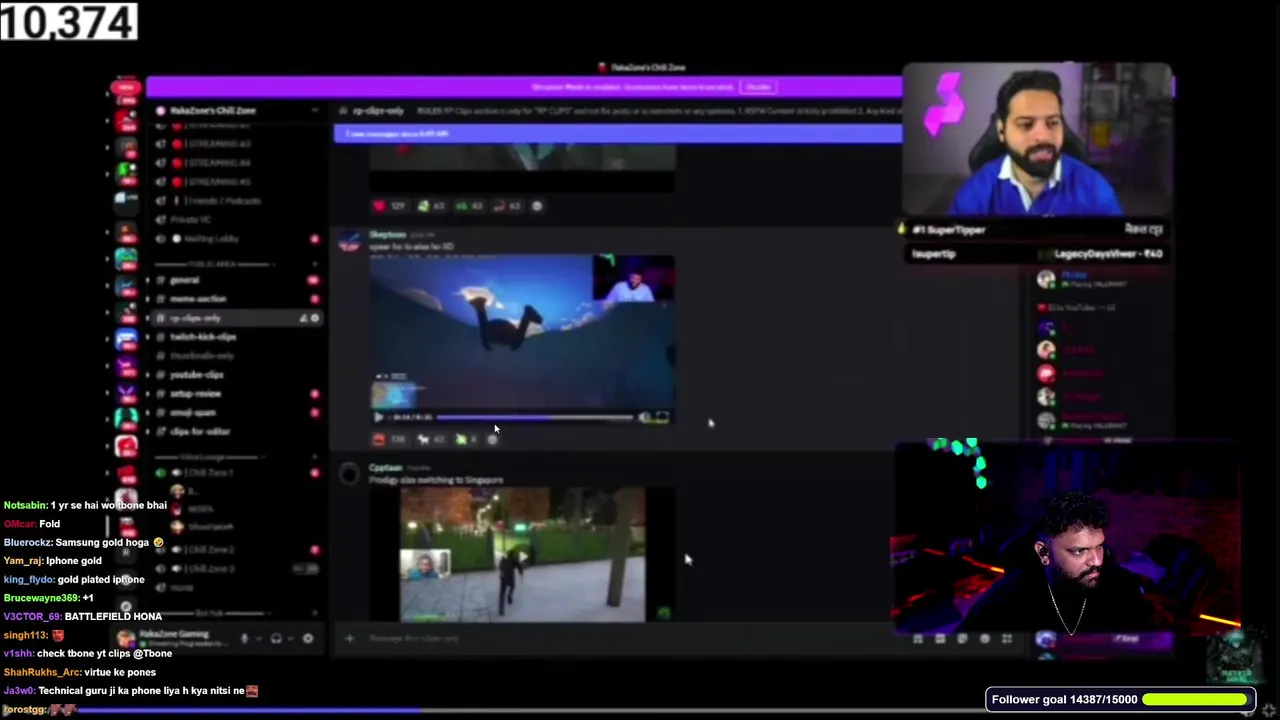Disable streamer mode from the purple banner
1280x720 pixels.
click(758, 87)
